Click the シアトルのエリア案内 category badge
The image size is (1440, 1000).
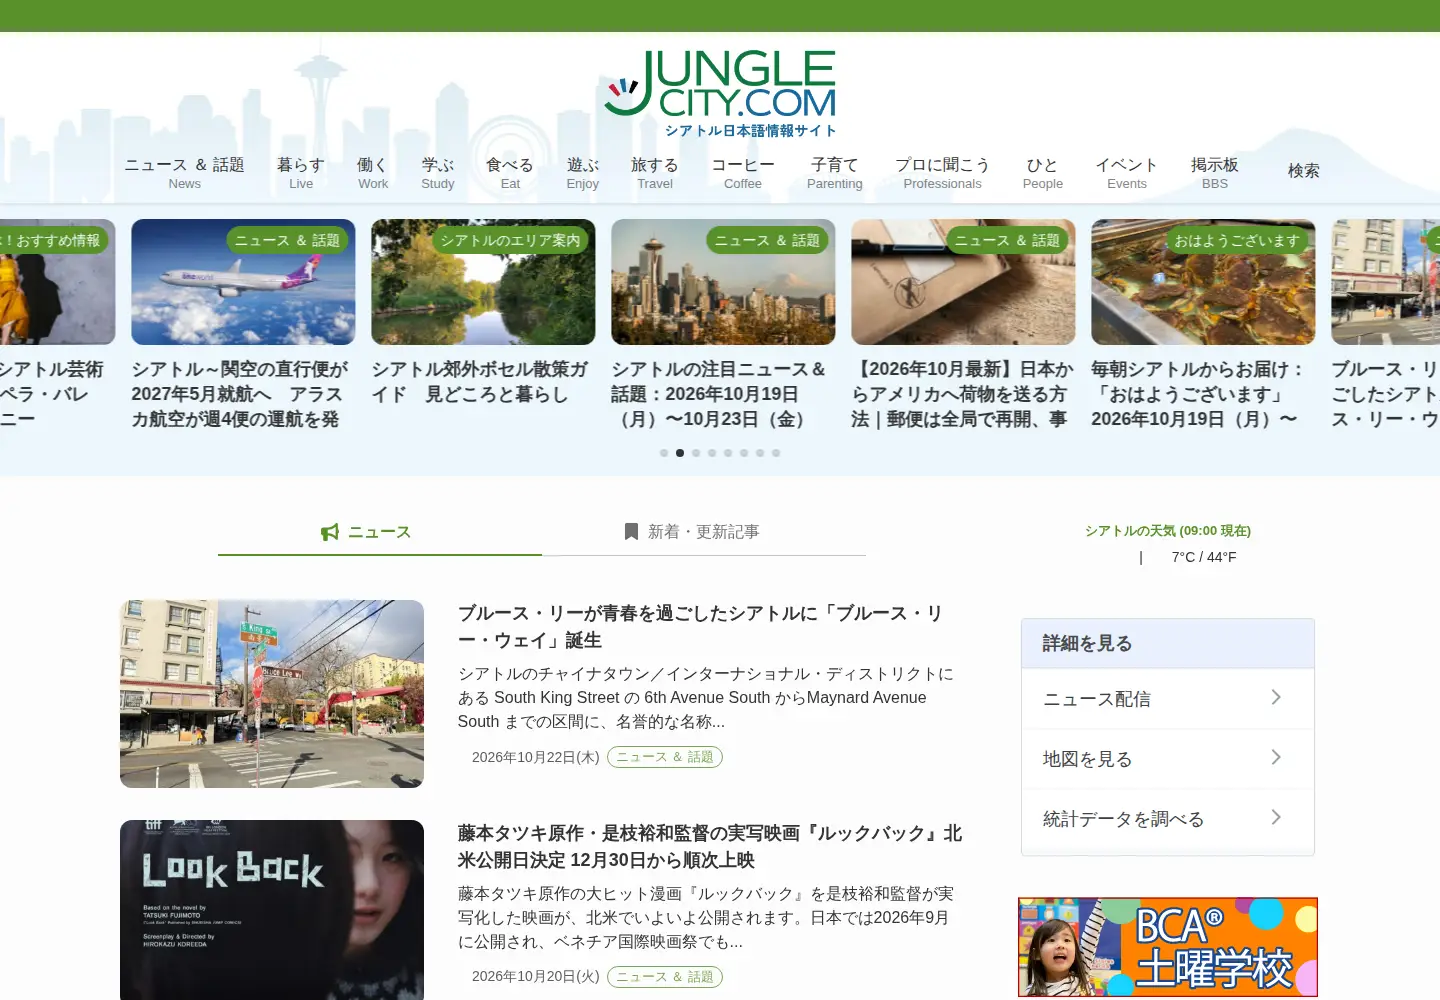pos(510,240)
